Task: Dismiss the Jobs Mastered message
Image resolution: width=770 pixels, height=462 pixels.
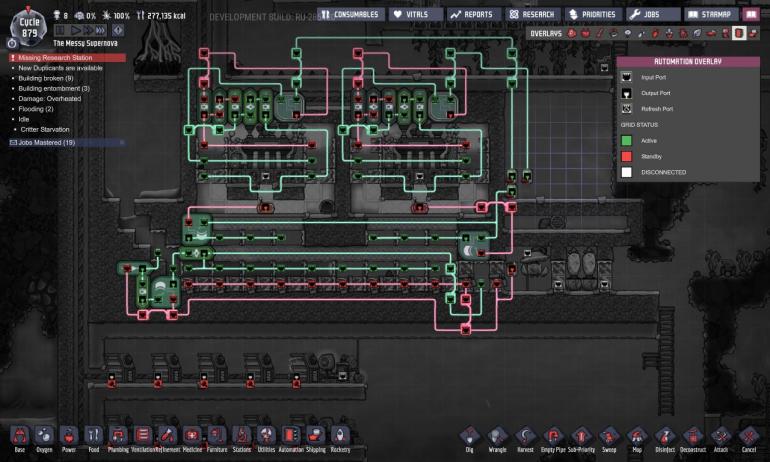Action: click(122, 143)
